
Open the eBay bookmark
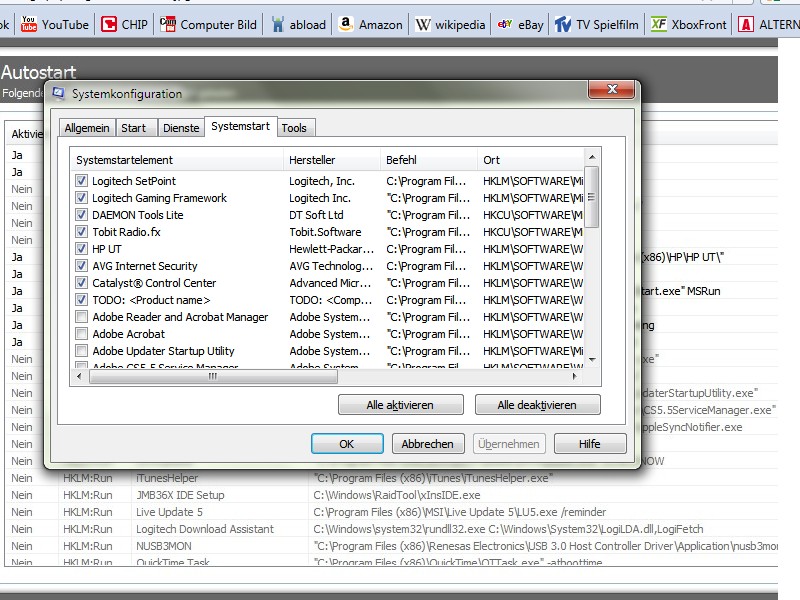(520, 24)
